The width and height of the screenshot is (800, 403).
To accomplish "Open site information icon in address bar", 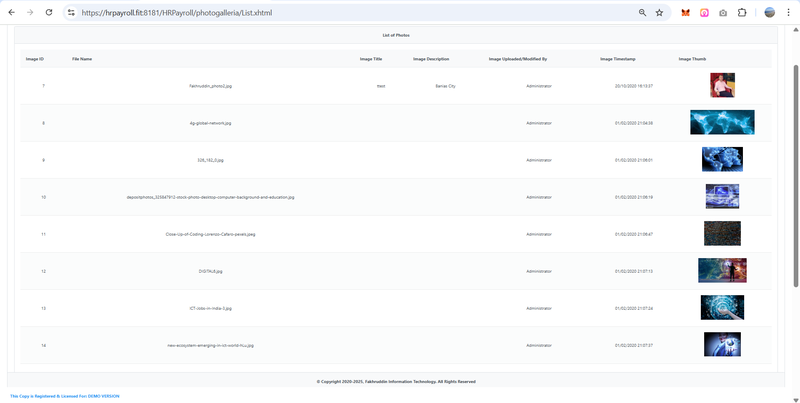I will pyautogui.click(x=71, y=13).
